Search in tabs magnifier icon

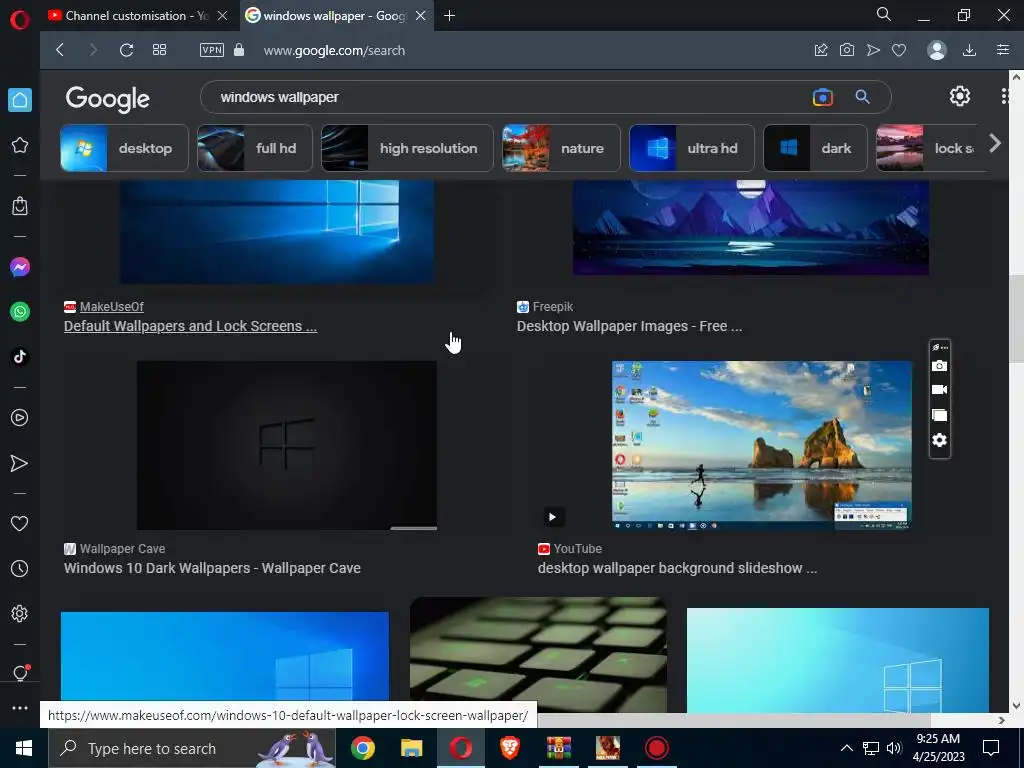(x=884, y=14)
